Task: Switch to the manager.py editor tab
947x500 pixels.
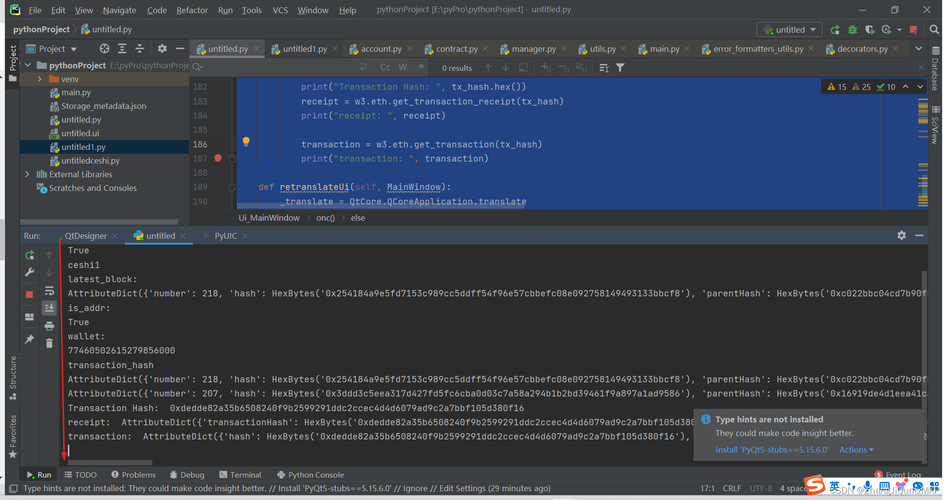Action: tap(533, 49)
